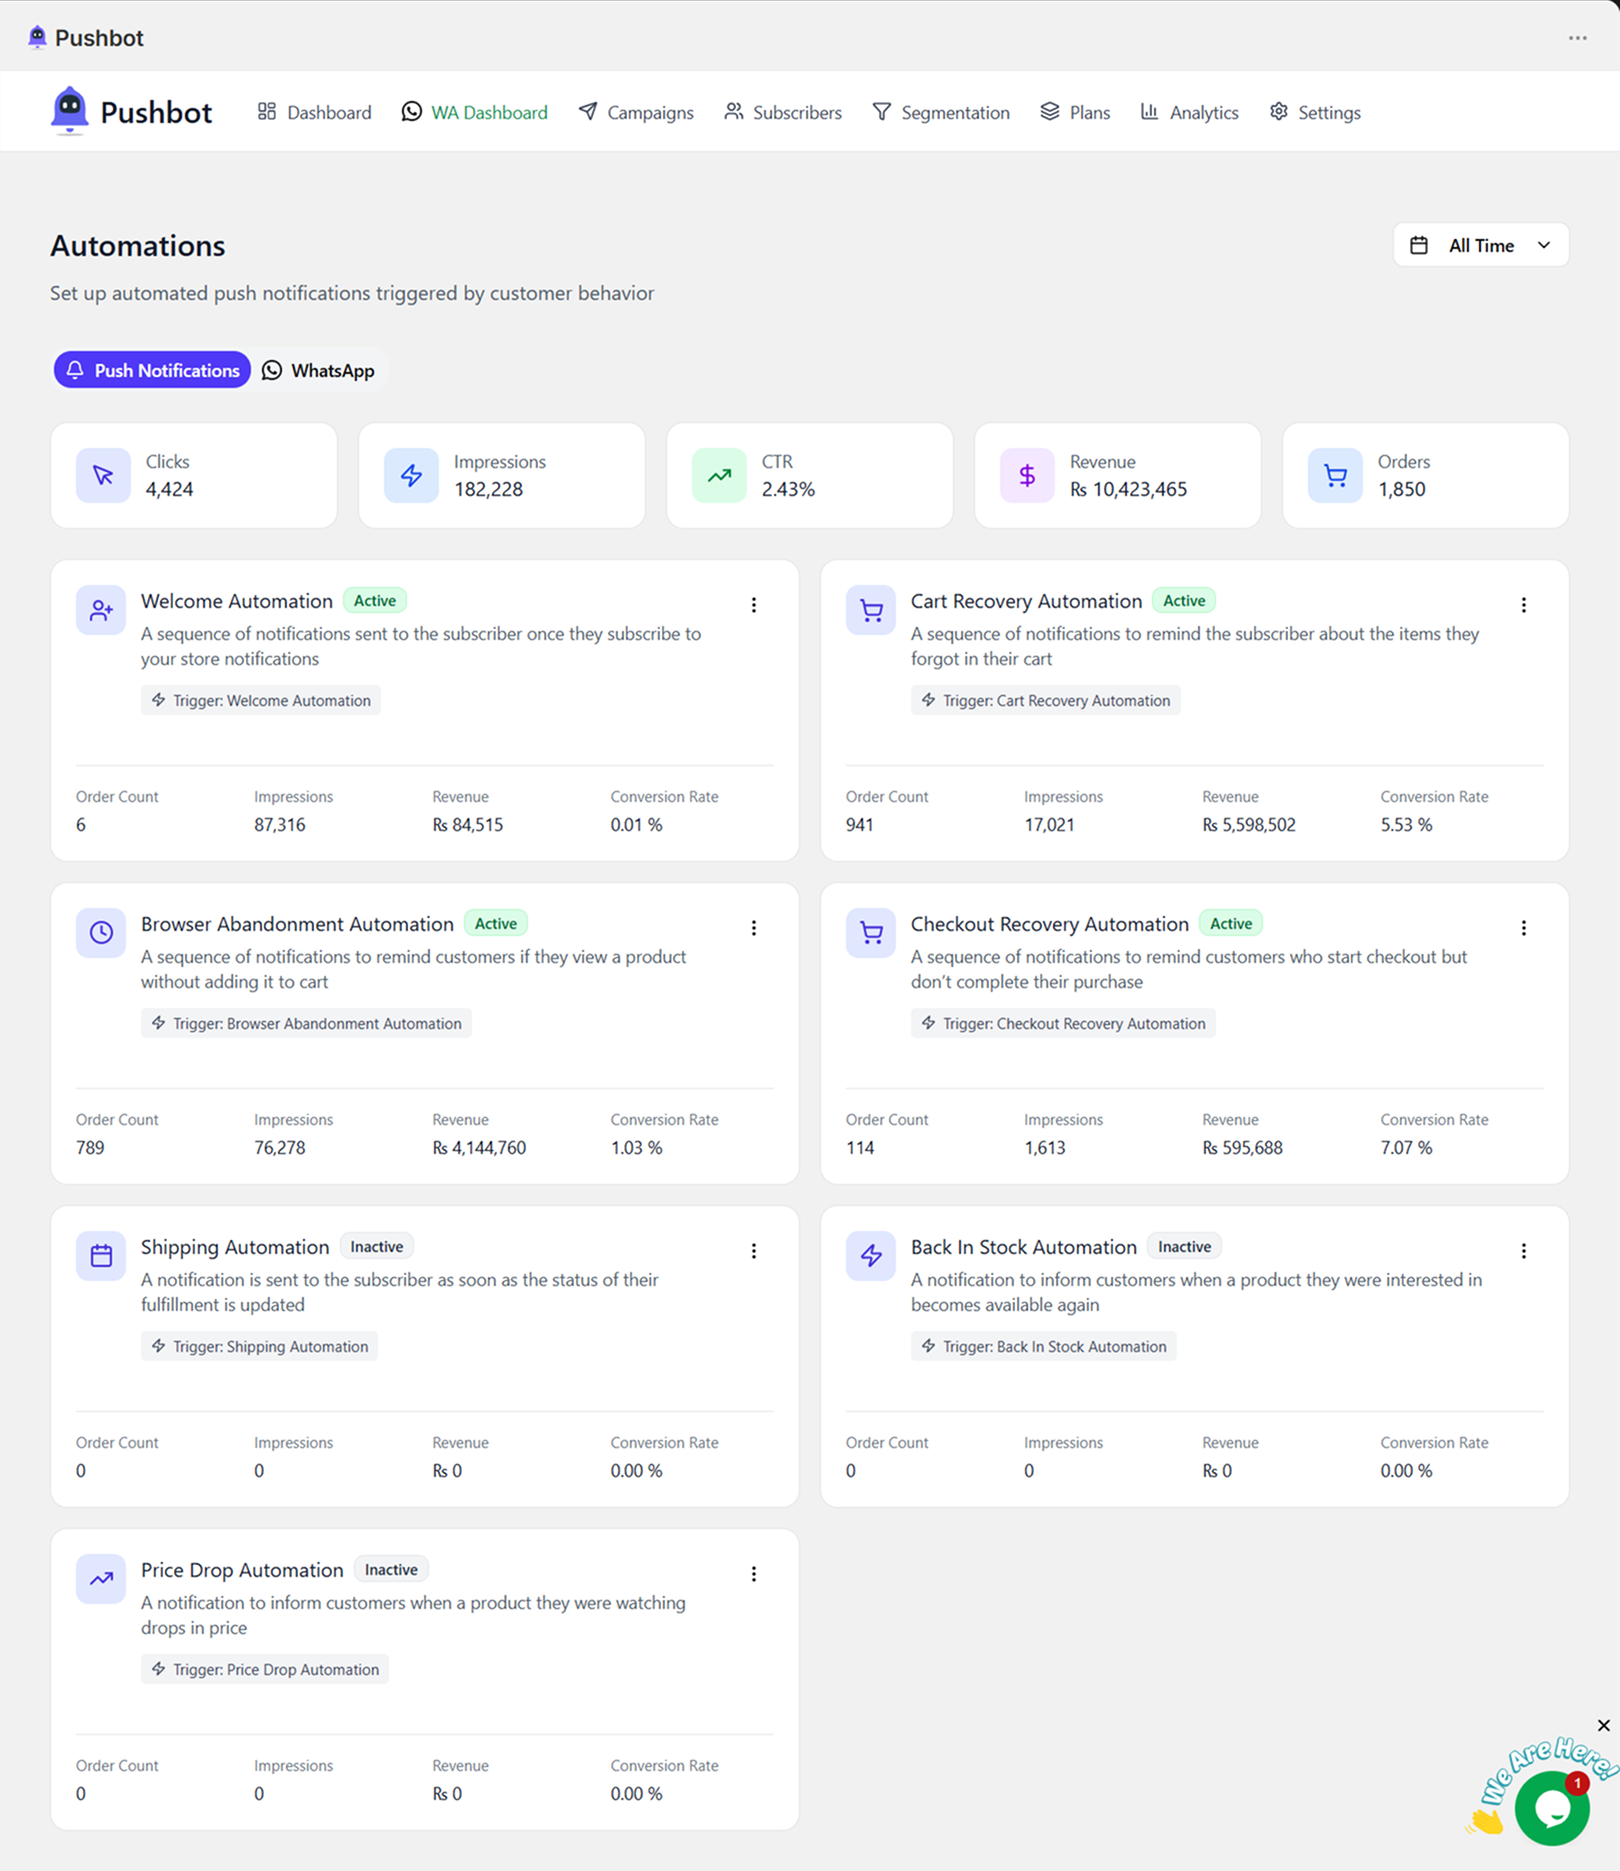Image resolution: width=1620 pixels, height=1871 pixels.
Task: Close the We Are Here chat prompt
Action: click(x=1604, y=1726)
